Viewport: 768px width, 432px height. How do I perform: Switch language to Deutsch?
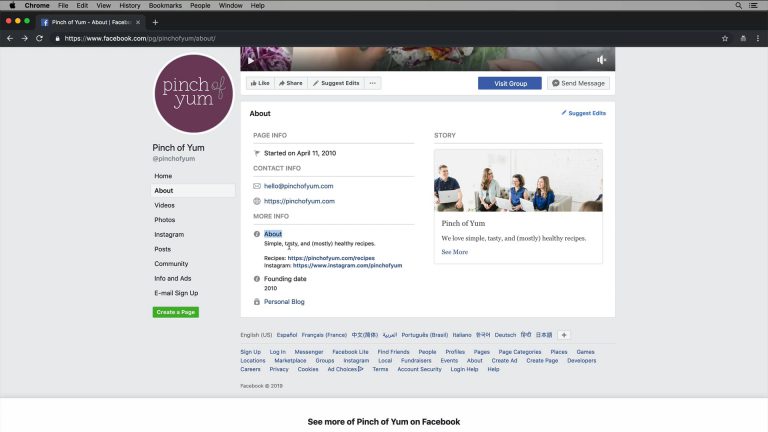(505, 335)
